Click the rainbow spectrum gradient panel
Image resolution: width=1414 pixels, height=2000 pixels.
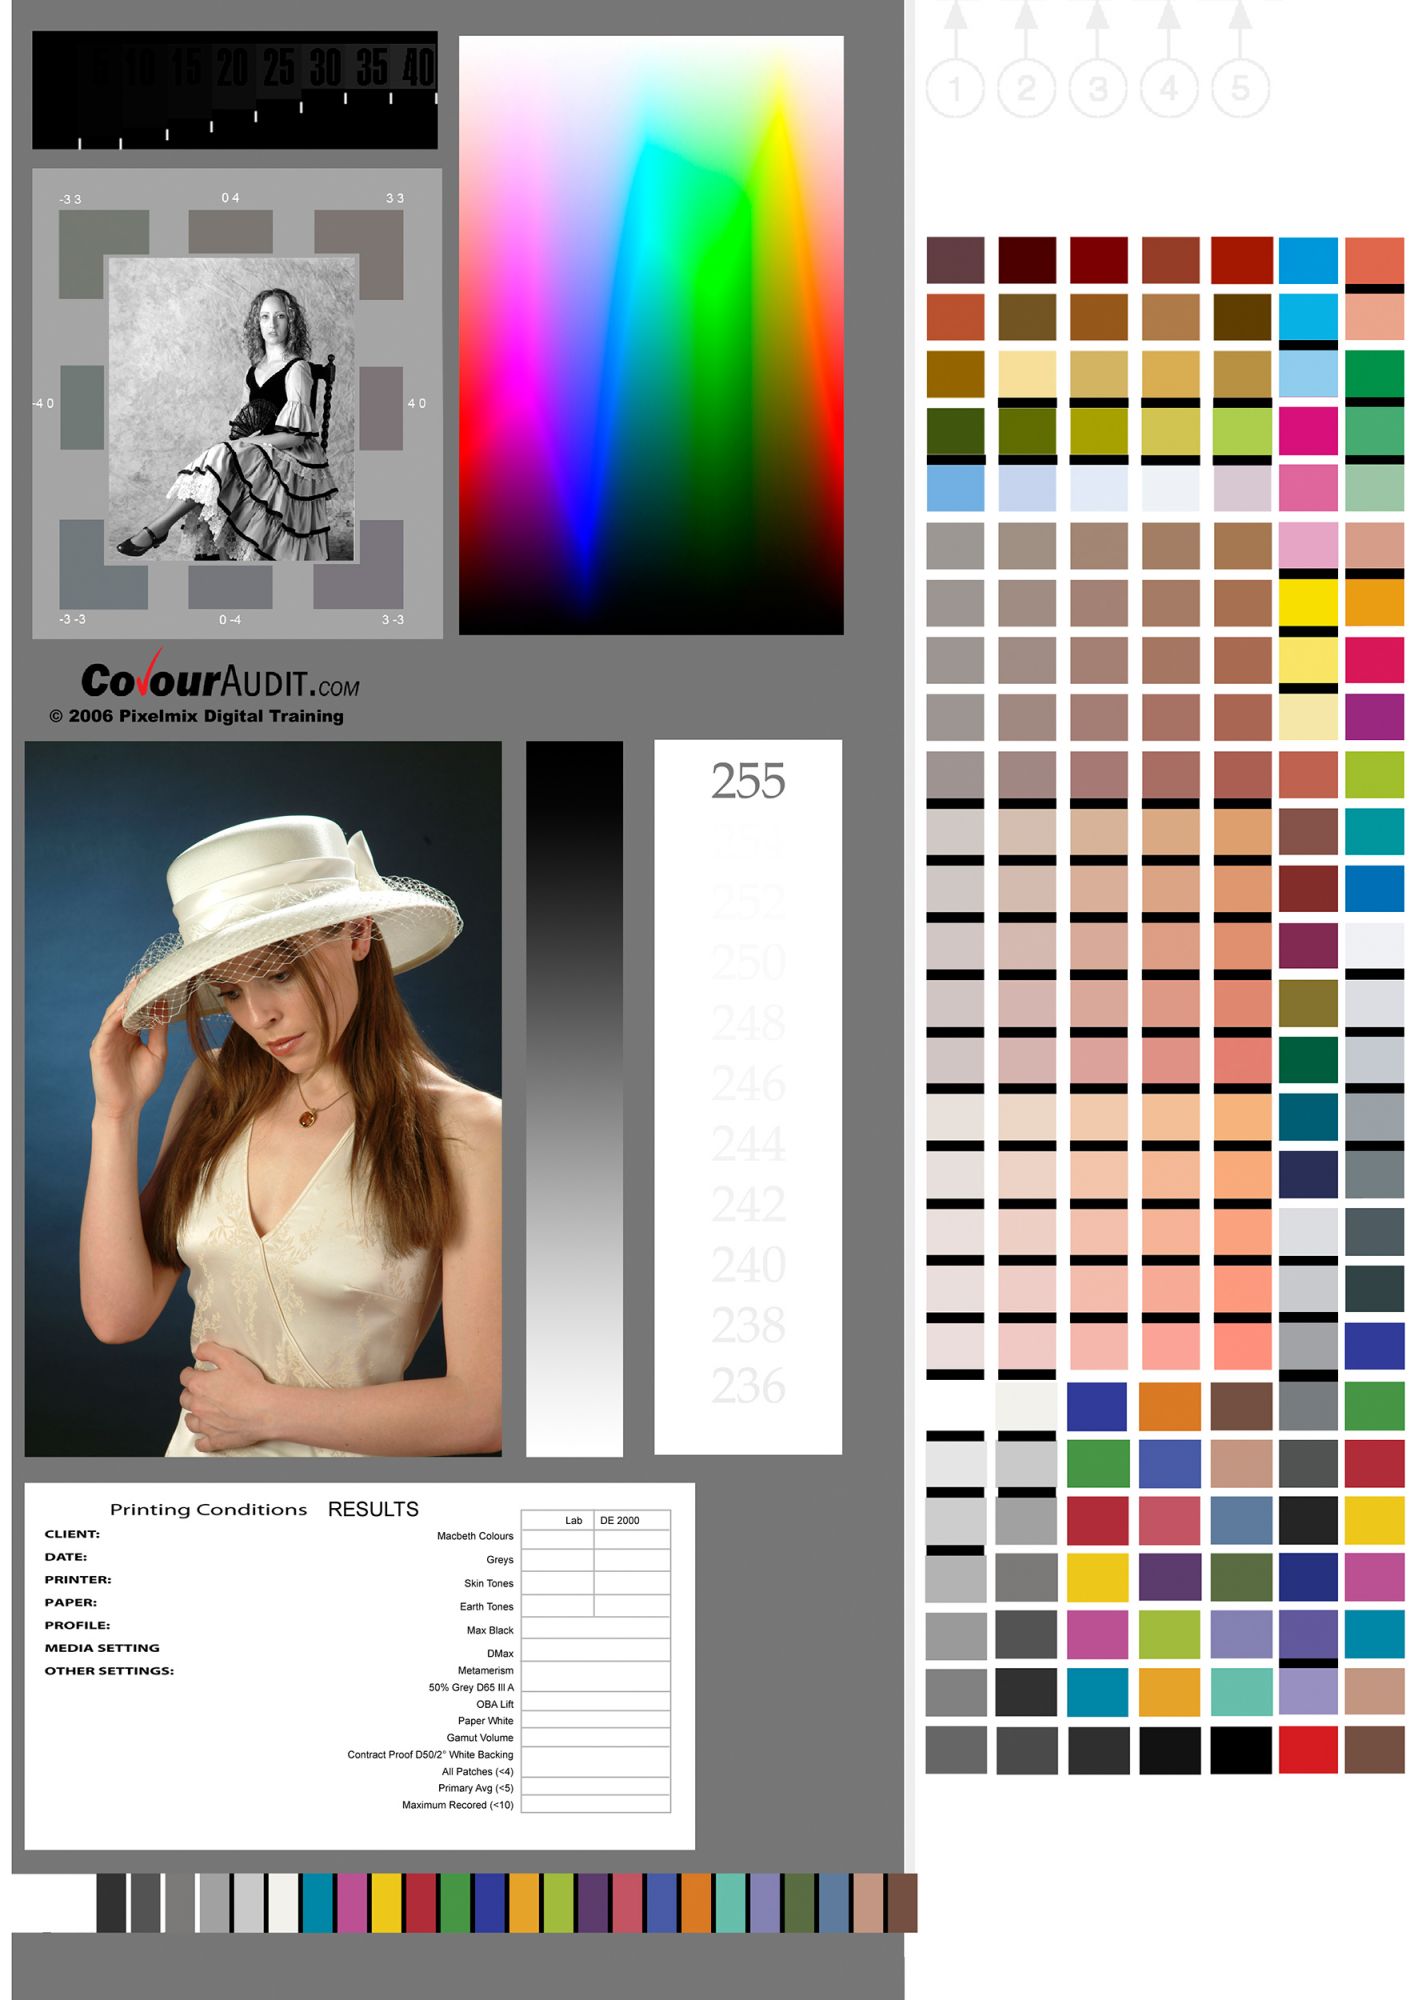[x=651, y=335]
